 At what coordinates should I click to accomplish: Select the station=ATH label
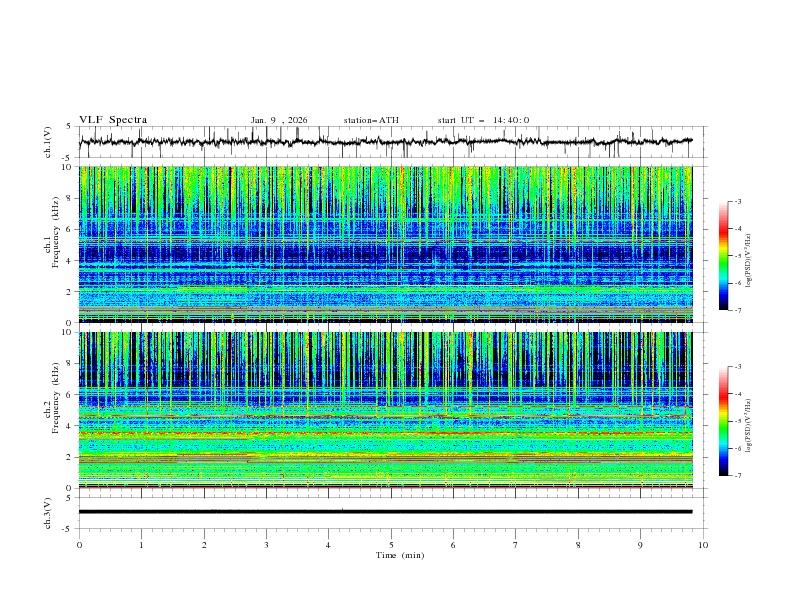point(371,120)
